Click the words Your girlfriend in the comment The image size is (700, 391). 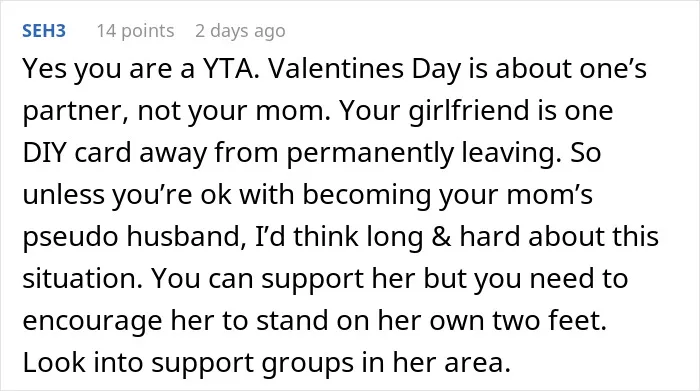[434, 111]
